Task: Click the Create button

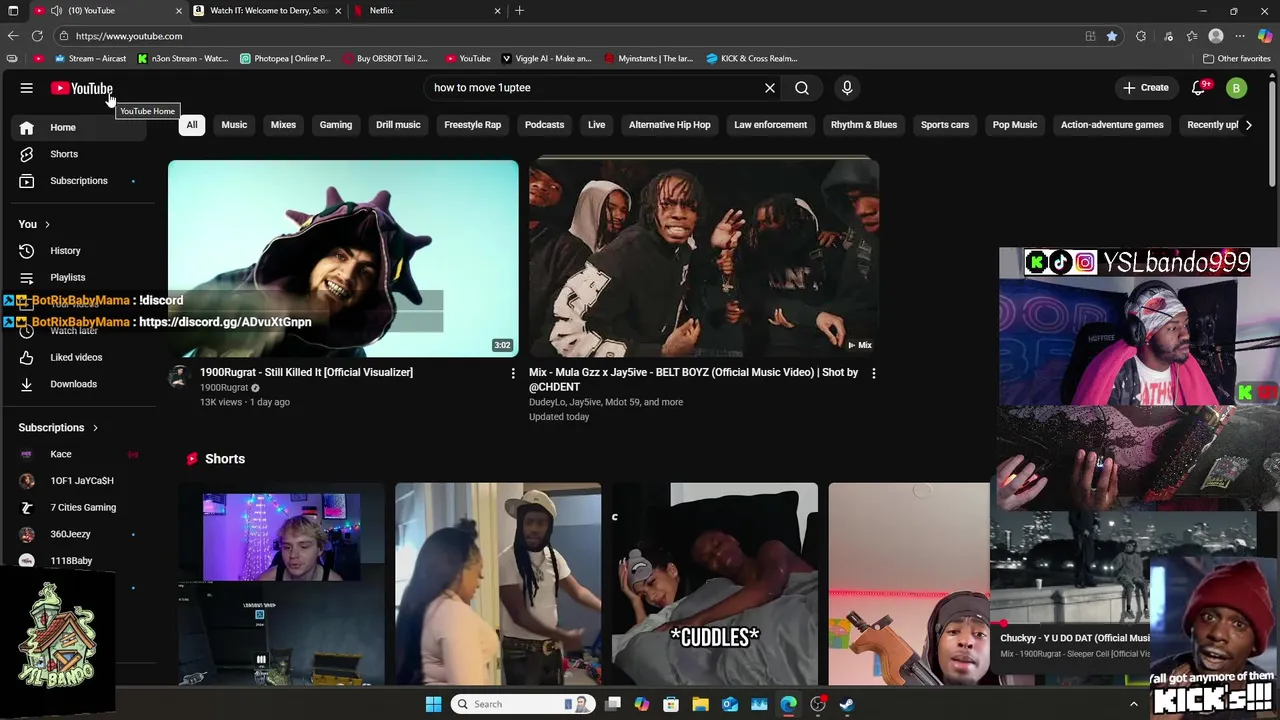Action: [x=1145, y=88]
